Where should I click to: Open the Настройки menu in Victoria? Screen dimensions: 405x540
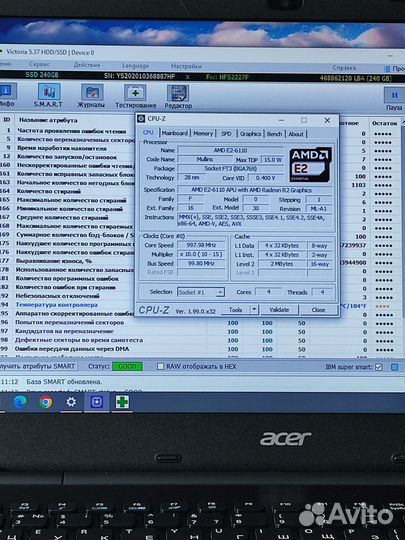pos(186,66)
